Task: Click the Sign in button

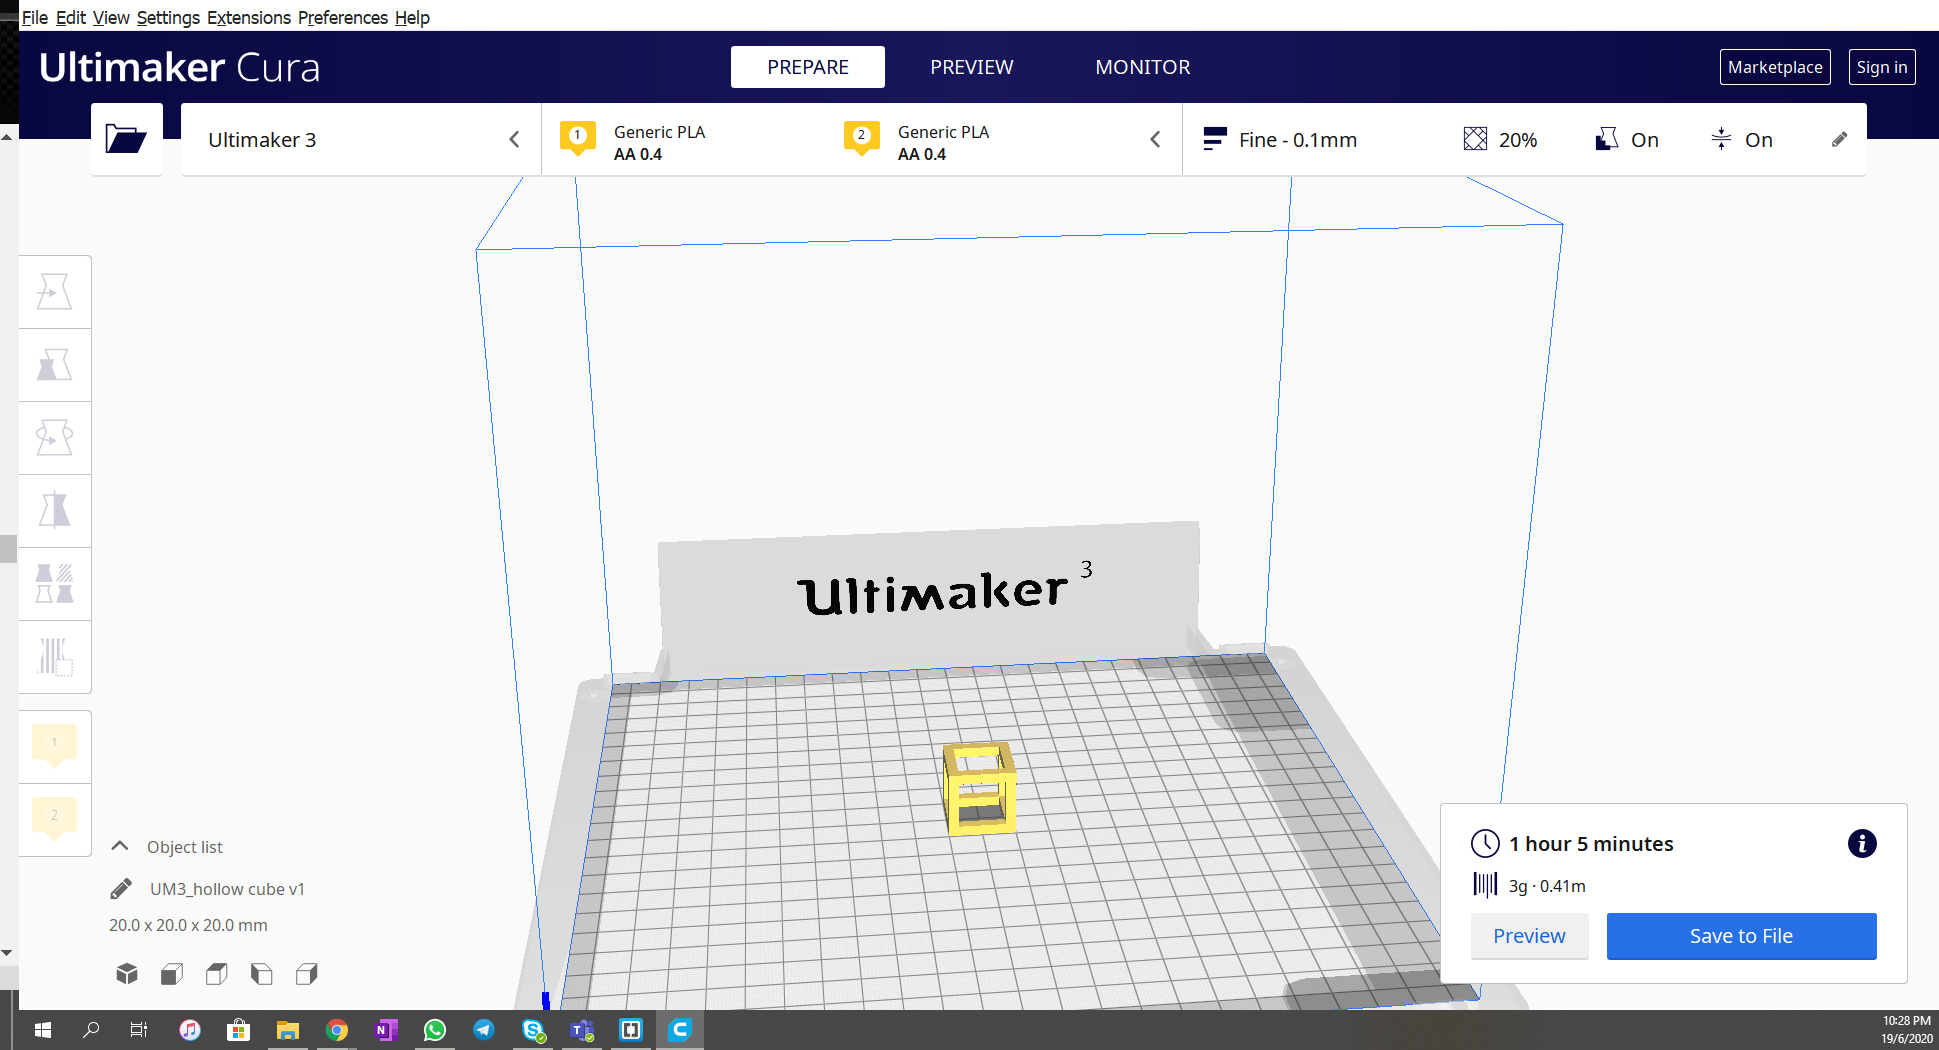Action: [x=1882, y=67]
